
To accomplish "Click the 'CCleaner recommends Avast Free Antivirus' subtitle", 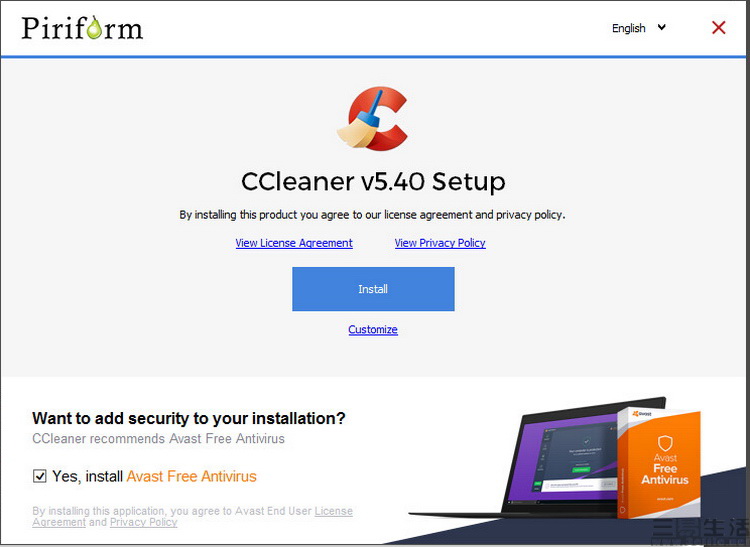I will [158, 438].
